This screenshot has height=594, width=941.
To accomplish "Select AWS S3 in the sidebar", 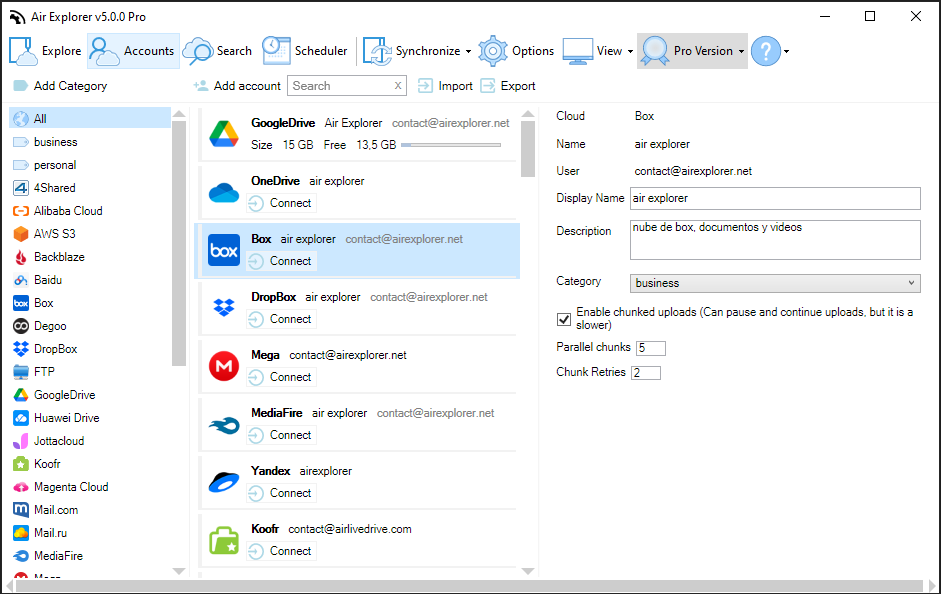I will coord(90,234).
